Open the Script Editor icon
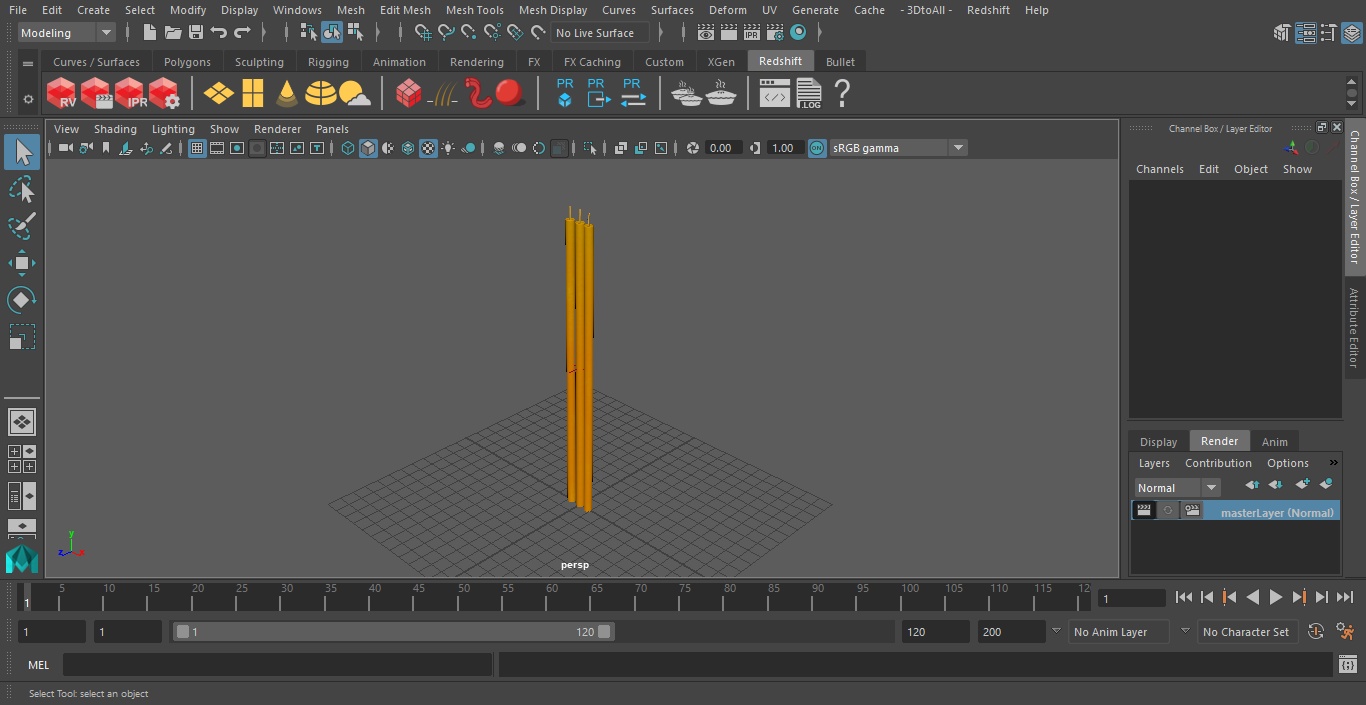This screenshot has width=1366, height=705. click(1348, 665)
